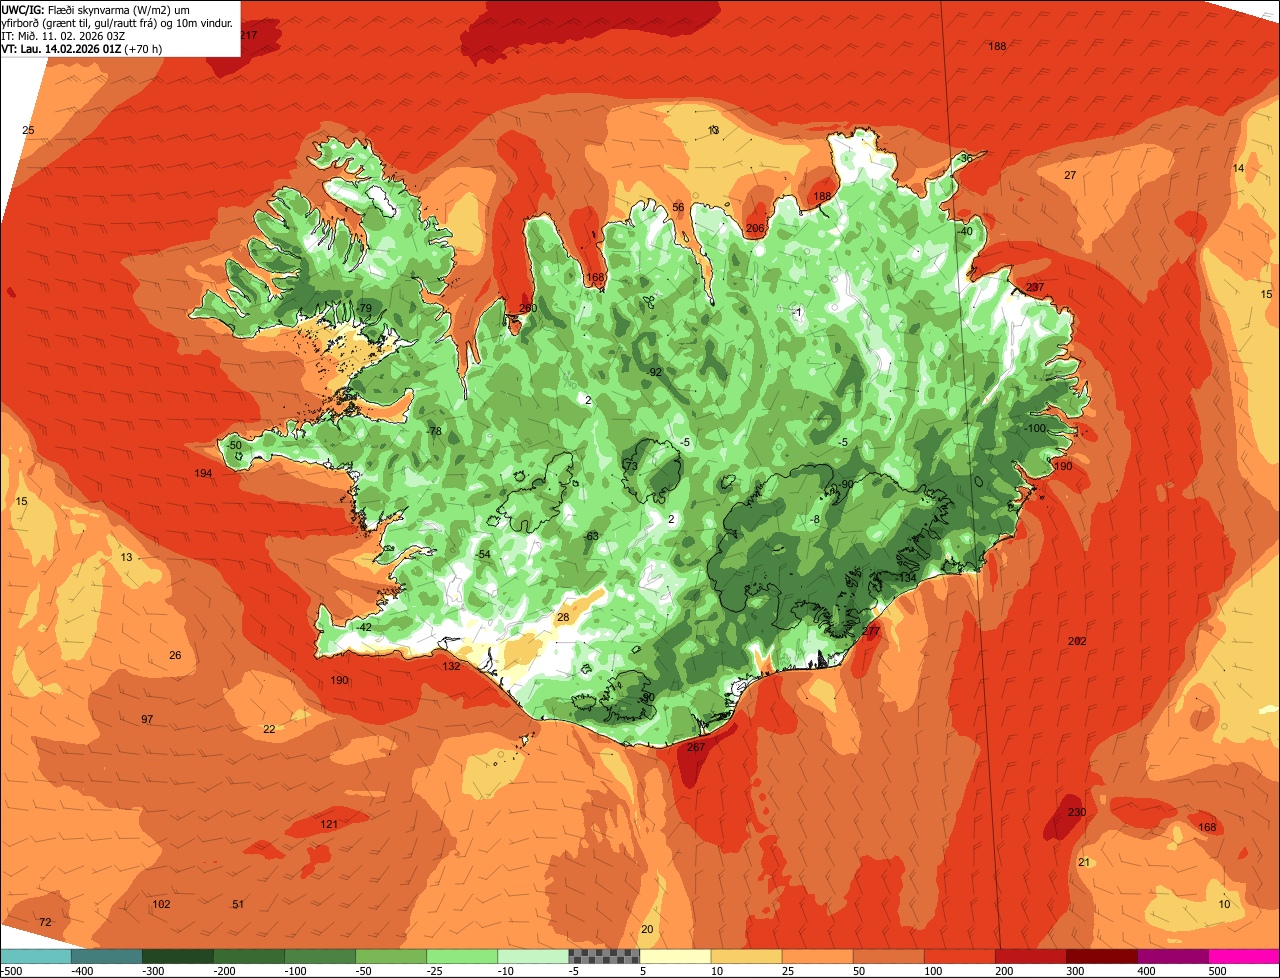Select the map value '78' in western Iceland
The image size is (1280, 978).
point(435,431)
